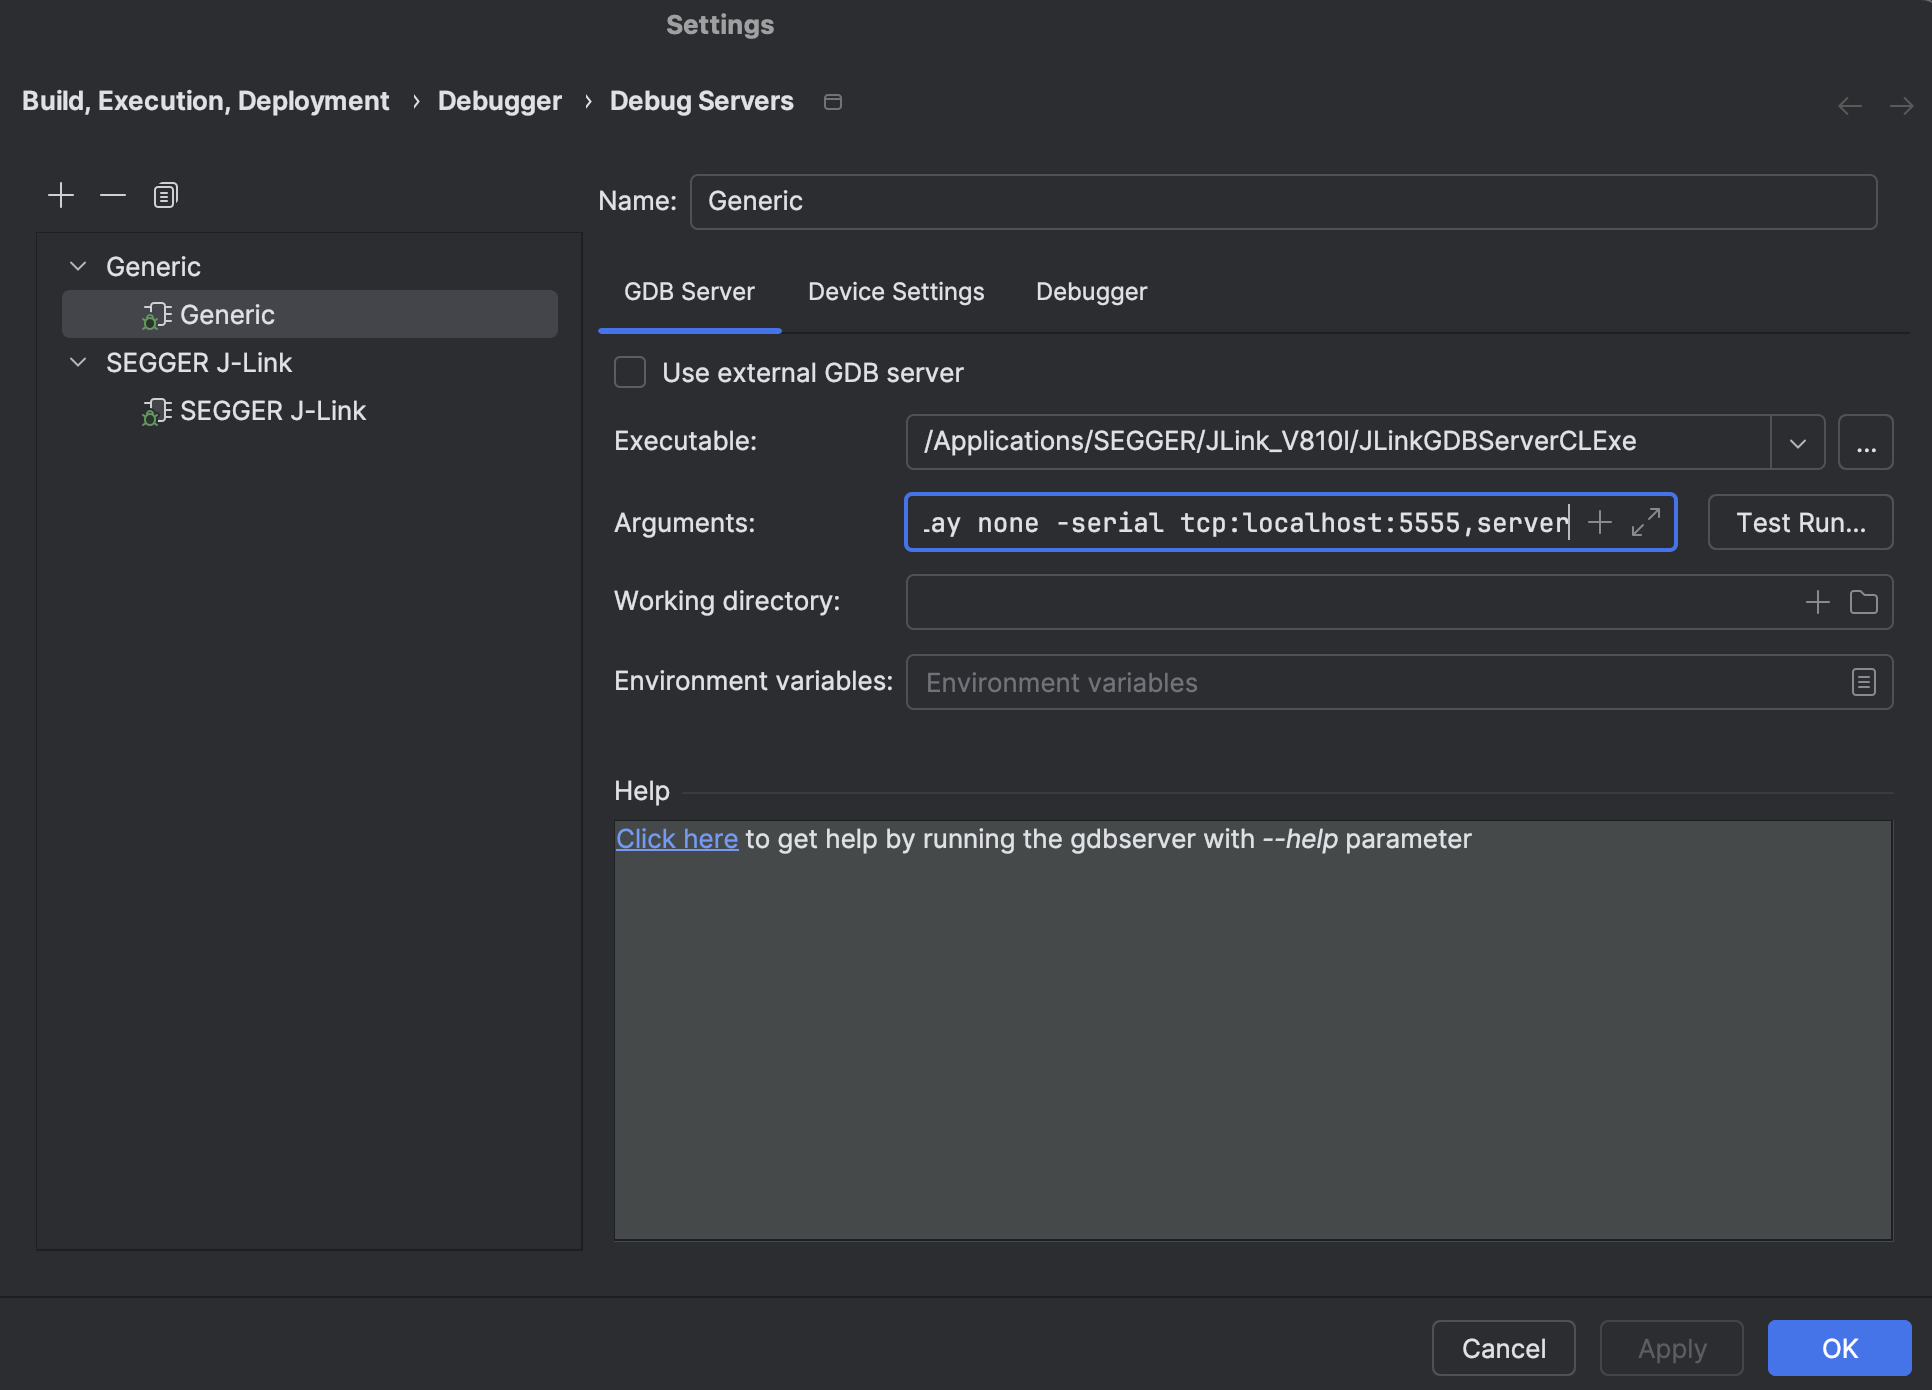Insert a macro into Arguments

[1600, 522]
